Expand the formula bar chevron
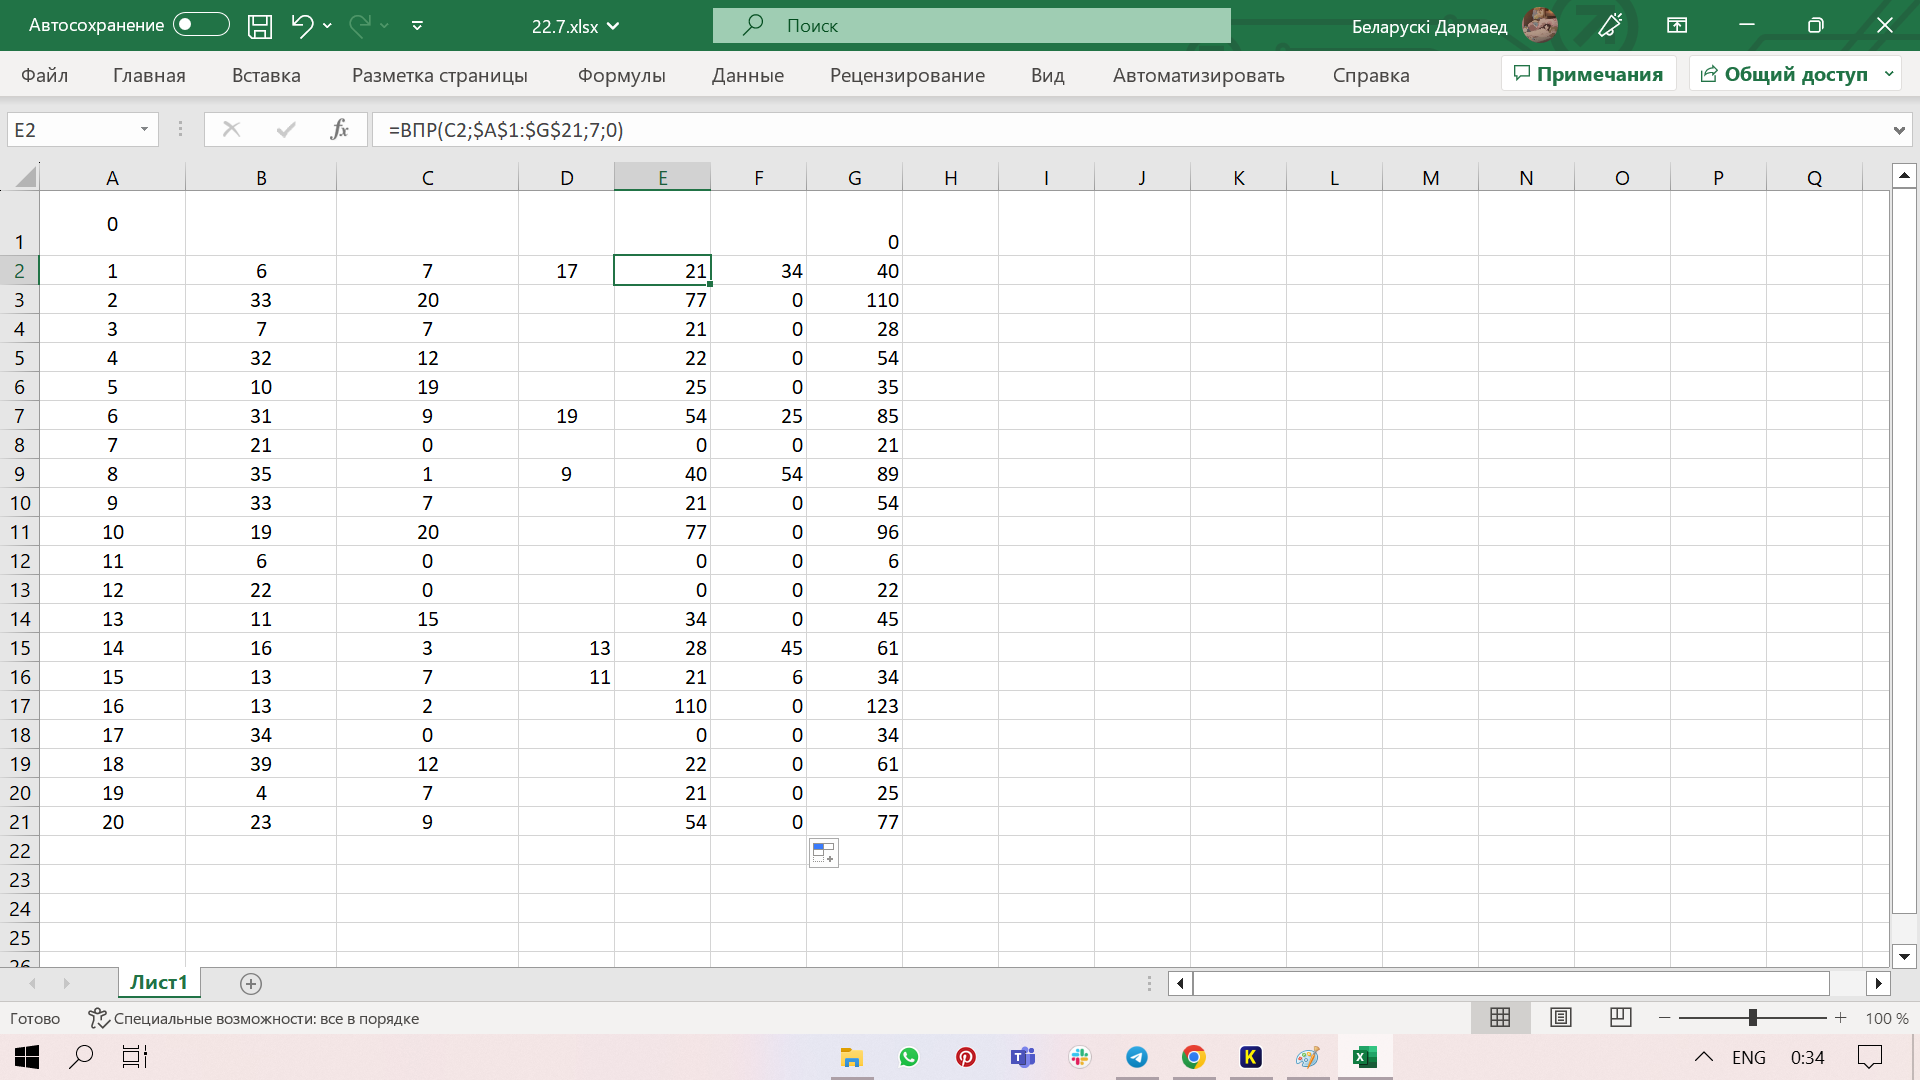The width and height of the screenshot is (1920, 1080). coord(1898,130)
